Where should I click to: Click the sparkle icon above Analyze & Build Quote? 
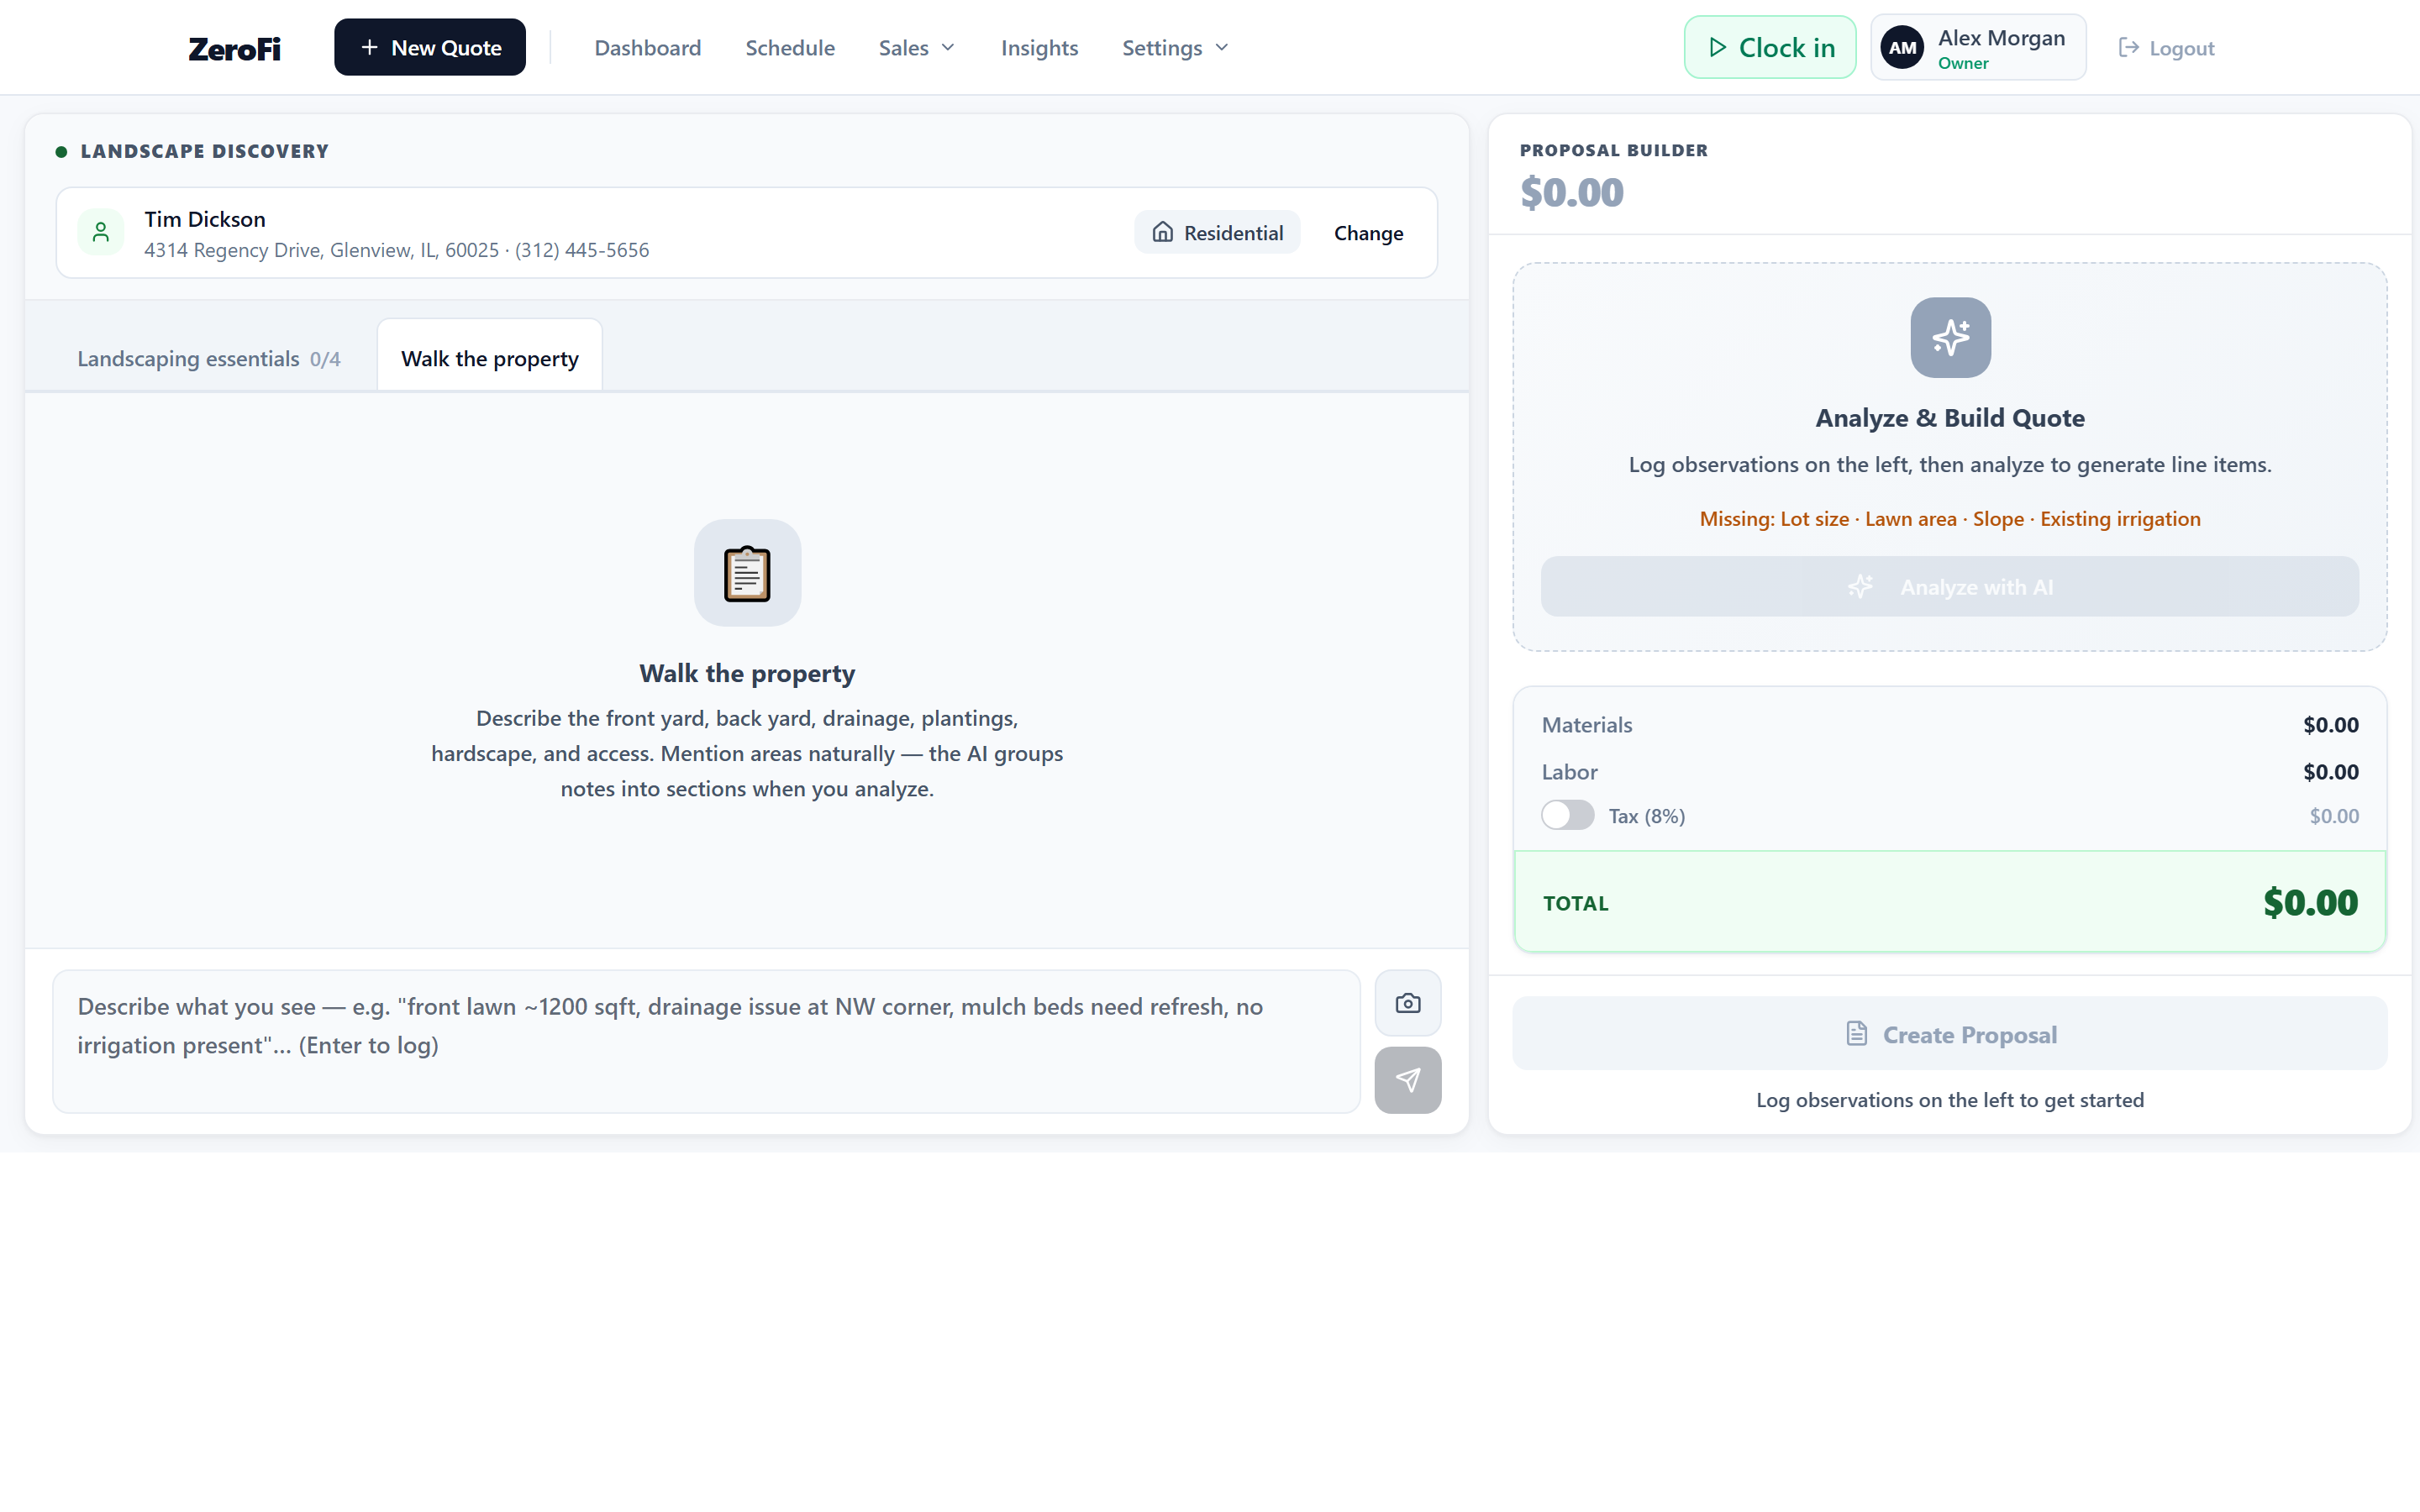1950,337
